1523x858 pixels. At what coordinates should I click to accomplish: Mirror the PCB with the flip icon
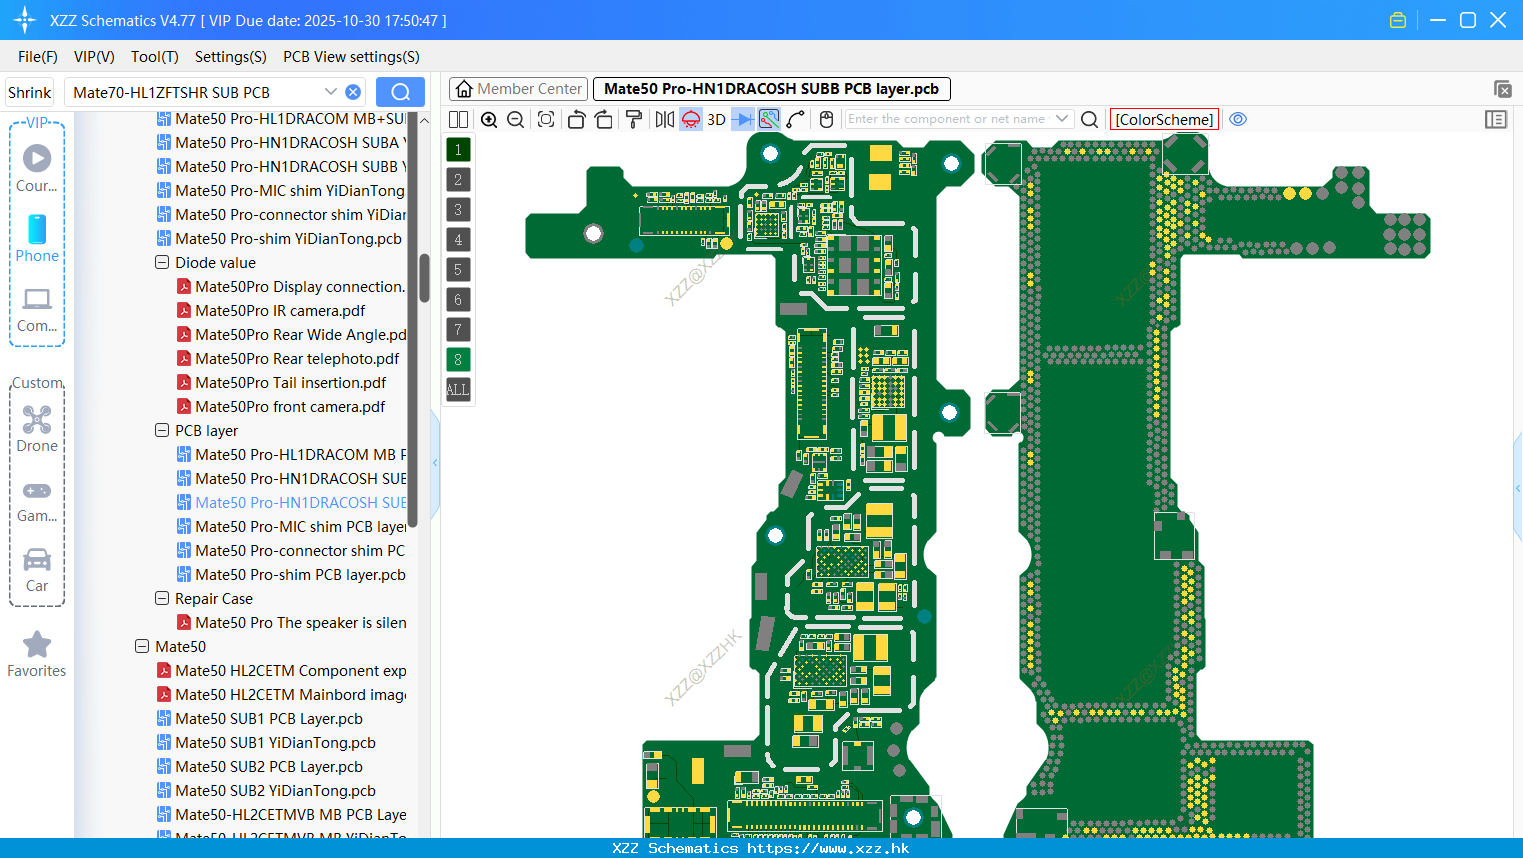point(665,119)
